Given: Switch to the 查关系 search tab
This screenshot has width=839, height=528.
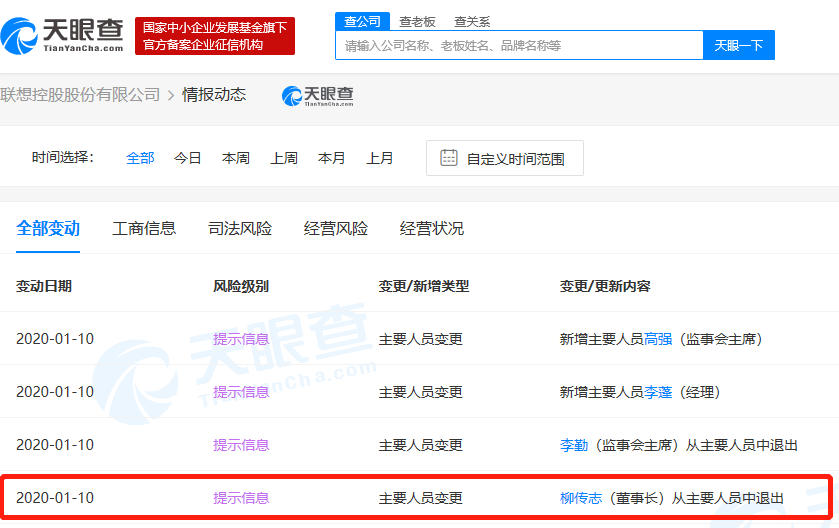Looking at the screenshot, I should click(472, 21).
